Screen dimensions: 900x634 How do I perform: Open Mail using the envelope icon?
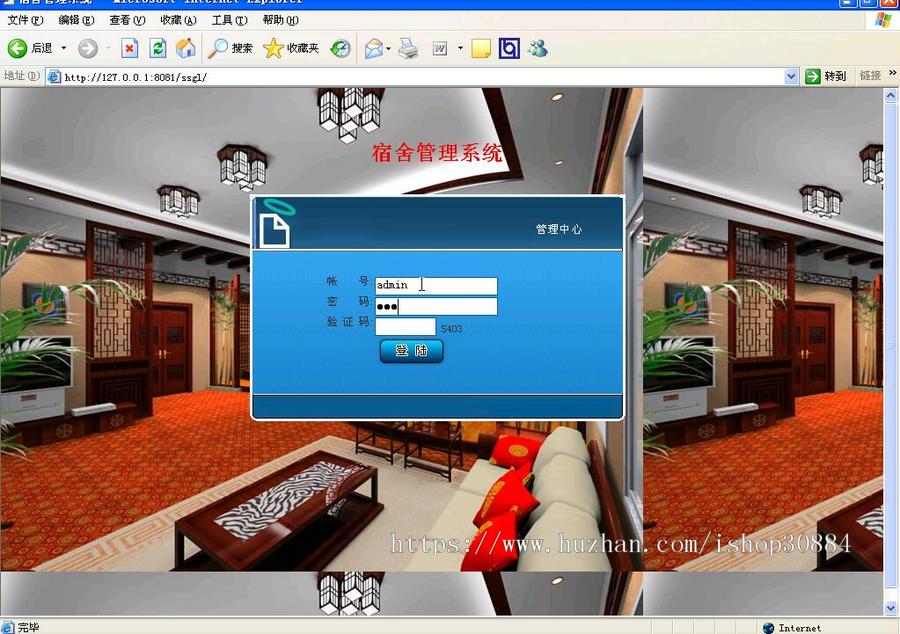[372, 48]
